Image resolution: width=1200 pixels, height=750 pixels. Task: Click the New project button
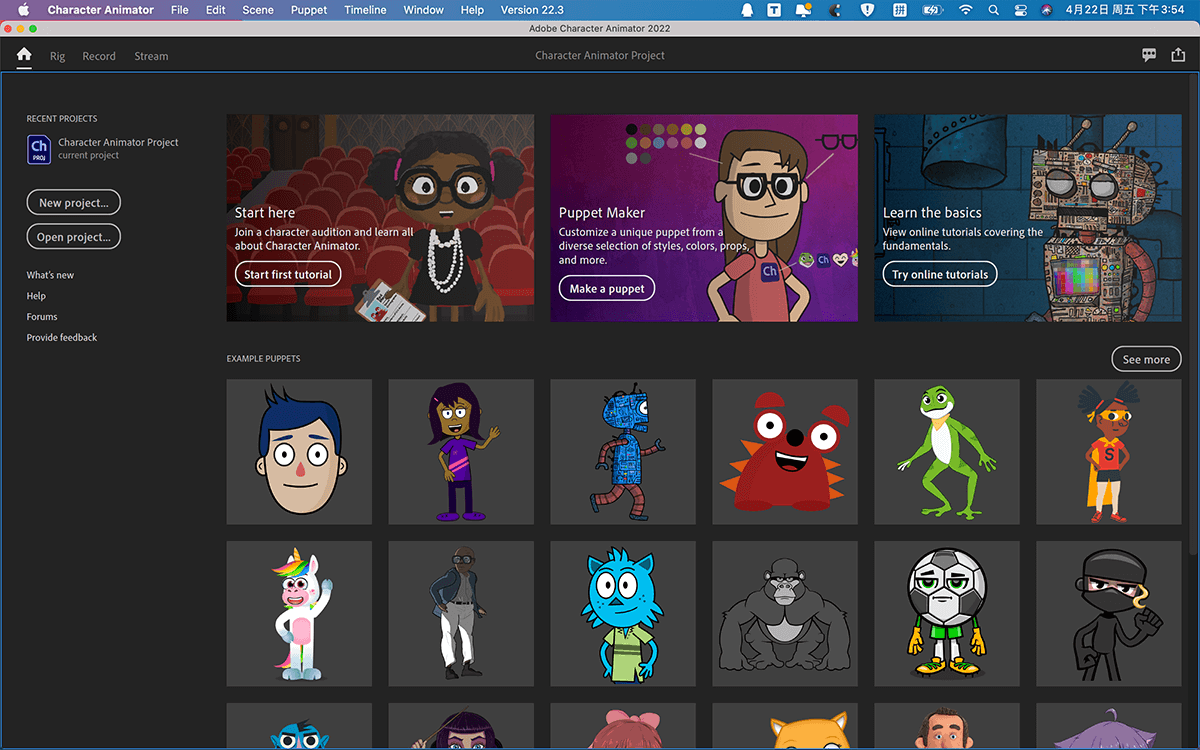(74, 203)
